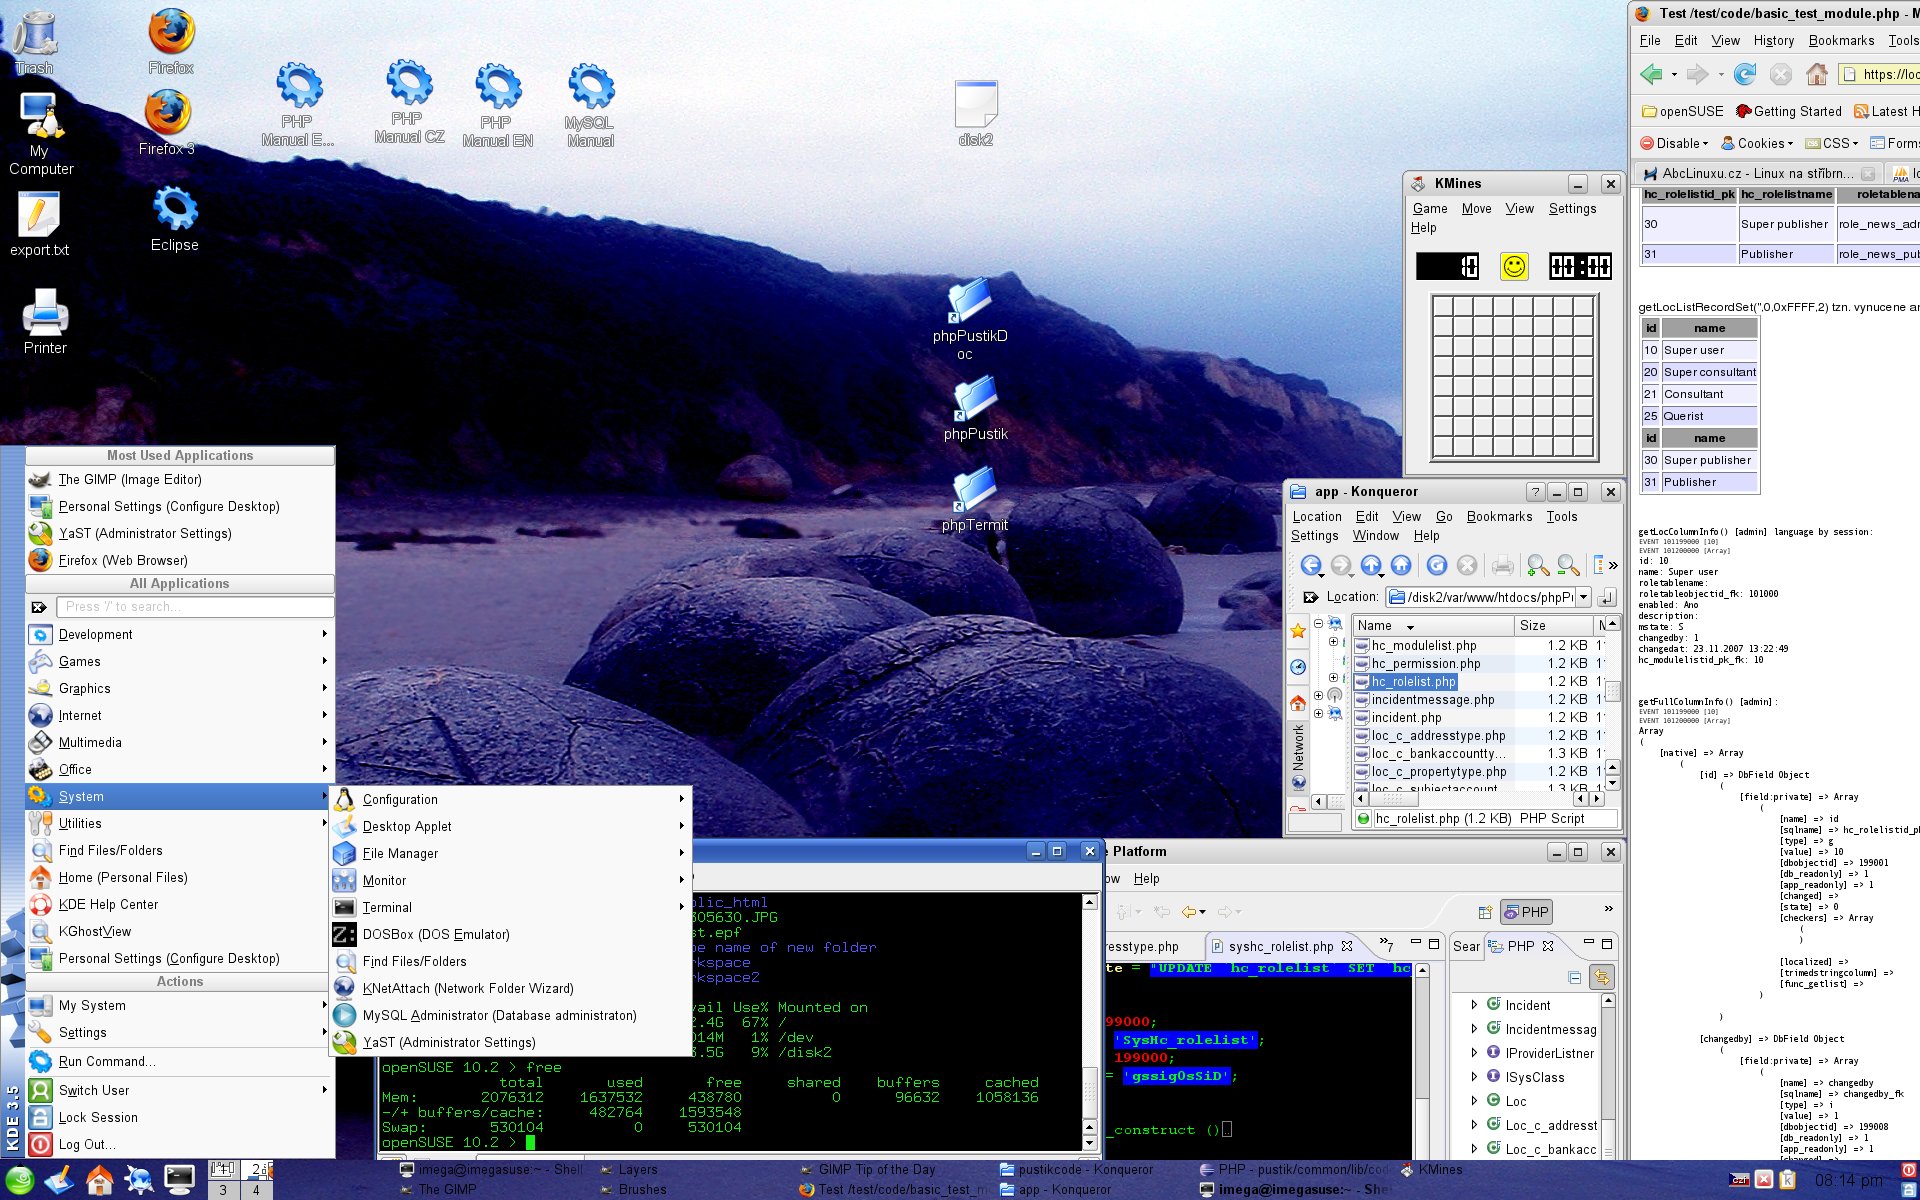1920x1200 pixels.
Task: Click the Size column header in Konqueror
Action: click(x=1553, y=625)
